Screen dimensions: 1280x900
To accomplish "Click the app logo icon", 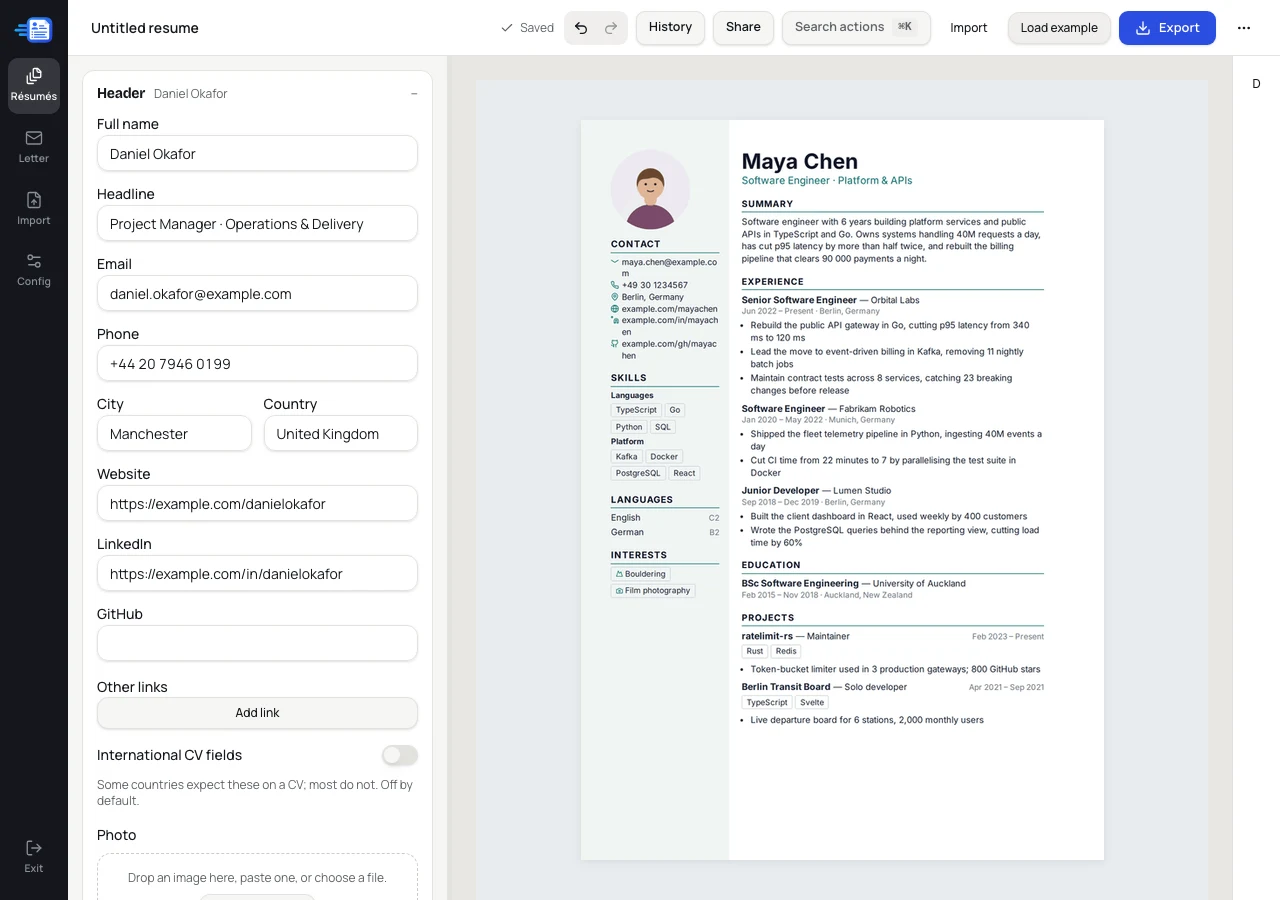I will pyautogui.click(x=33, y=29).
